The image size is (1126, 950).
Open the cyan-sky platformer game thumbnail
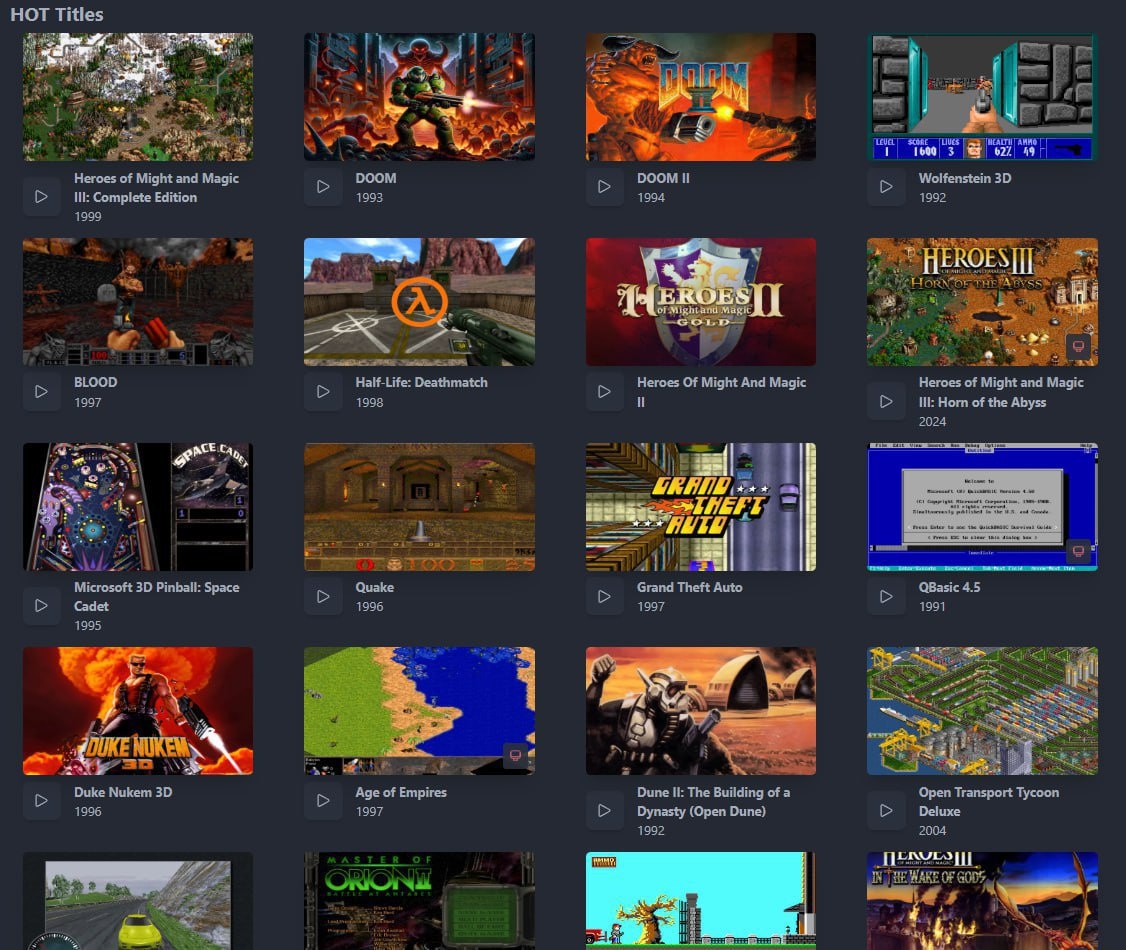click(x=701, y=901)
